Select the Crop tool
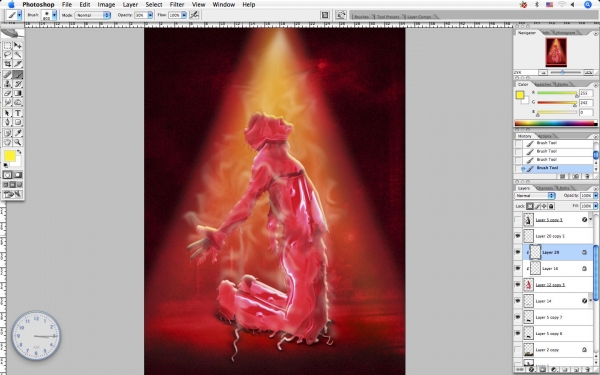Screen dimensions: 600x375 (7, 64)
